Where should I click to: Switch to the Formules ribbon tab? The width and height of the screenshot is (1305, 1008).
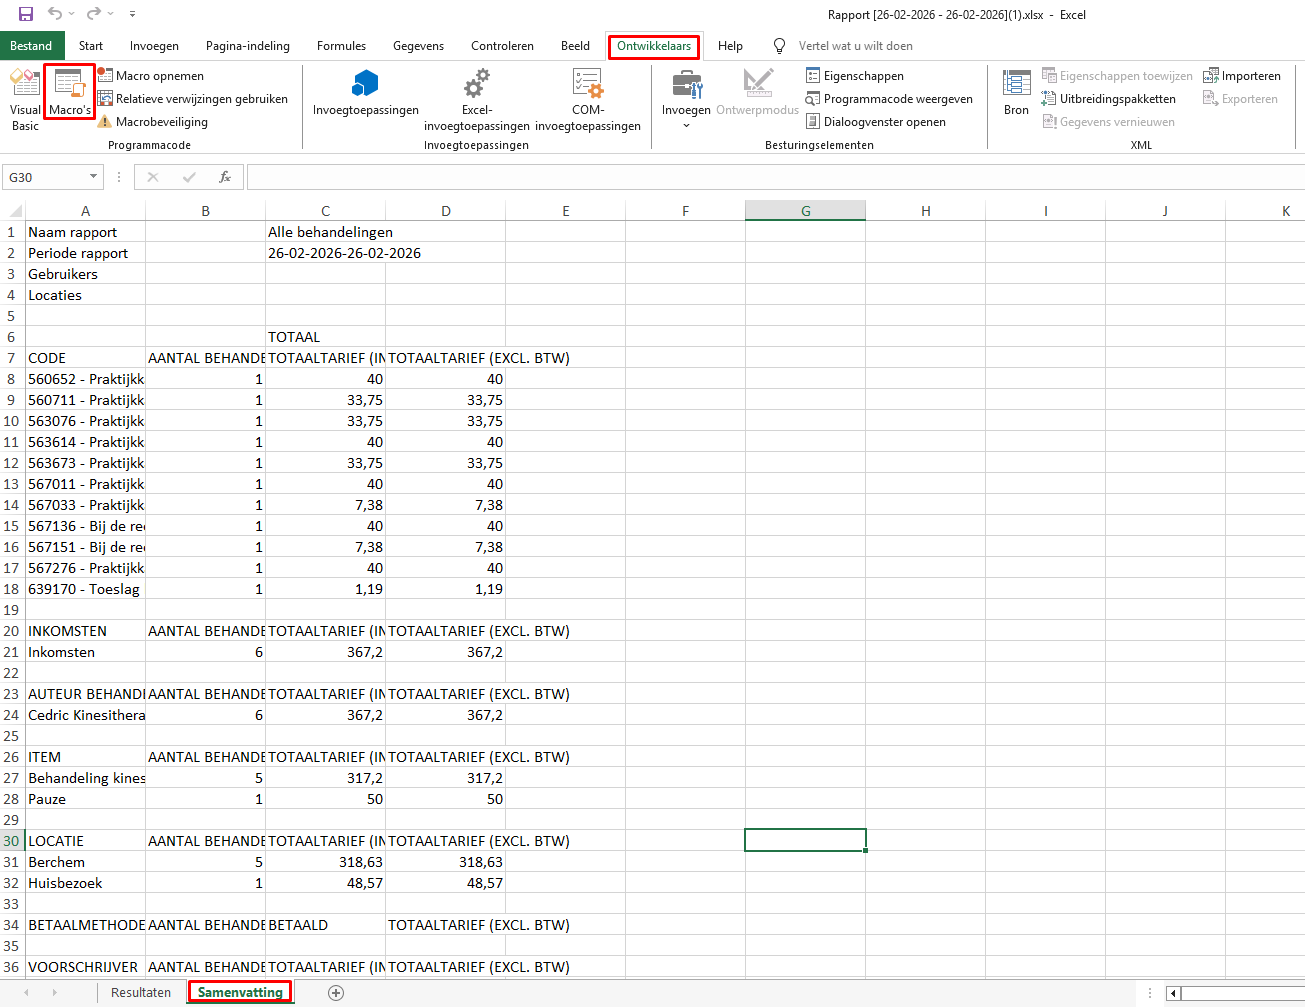click(341, 46)
